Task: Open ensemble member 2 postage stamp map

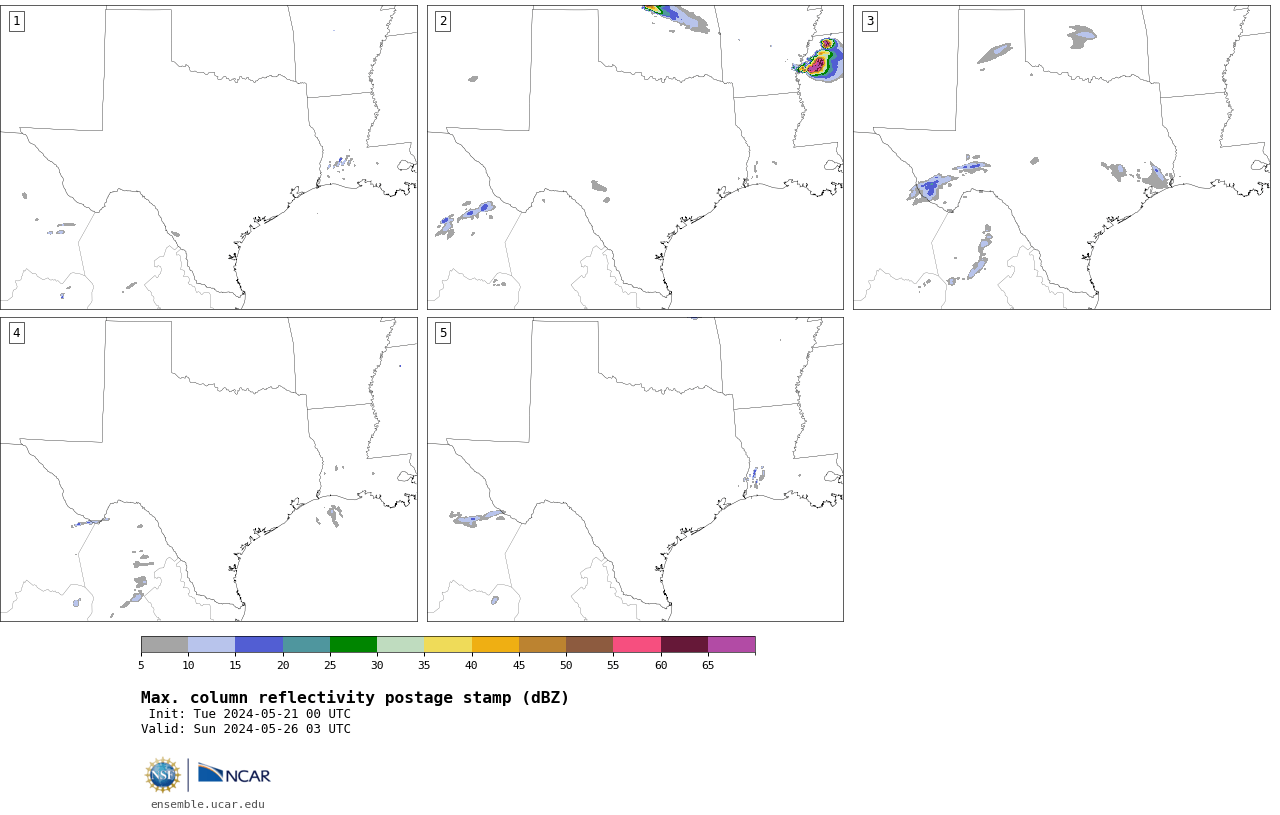Action: pos(635,157)
